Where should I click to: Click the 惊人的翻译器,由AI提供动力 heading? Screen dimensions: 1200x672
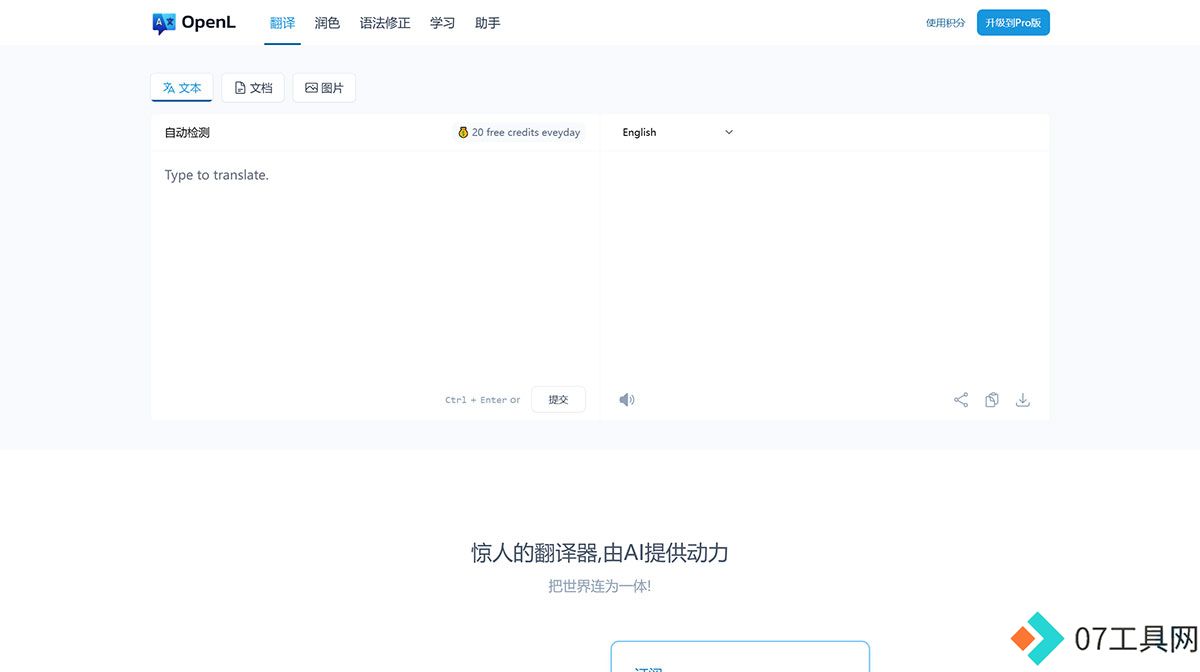tap(600, 552)
